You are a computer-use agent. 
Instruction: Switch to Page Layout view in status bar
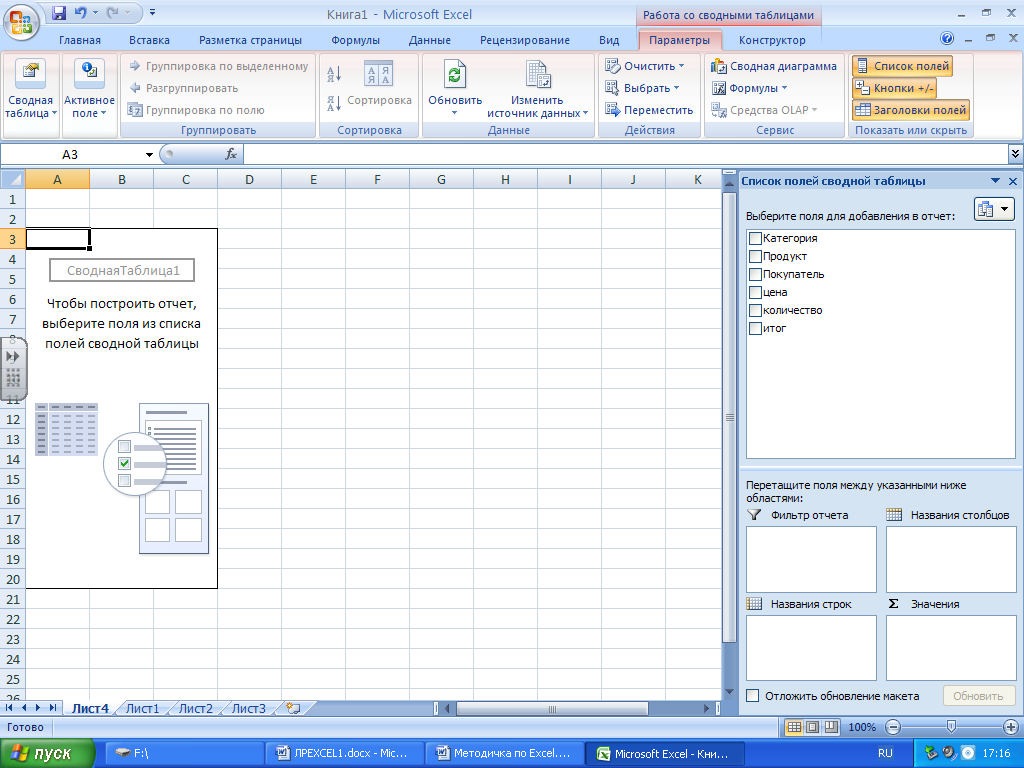(812, 727)
